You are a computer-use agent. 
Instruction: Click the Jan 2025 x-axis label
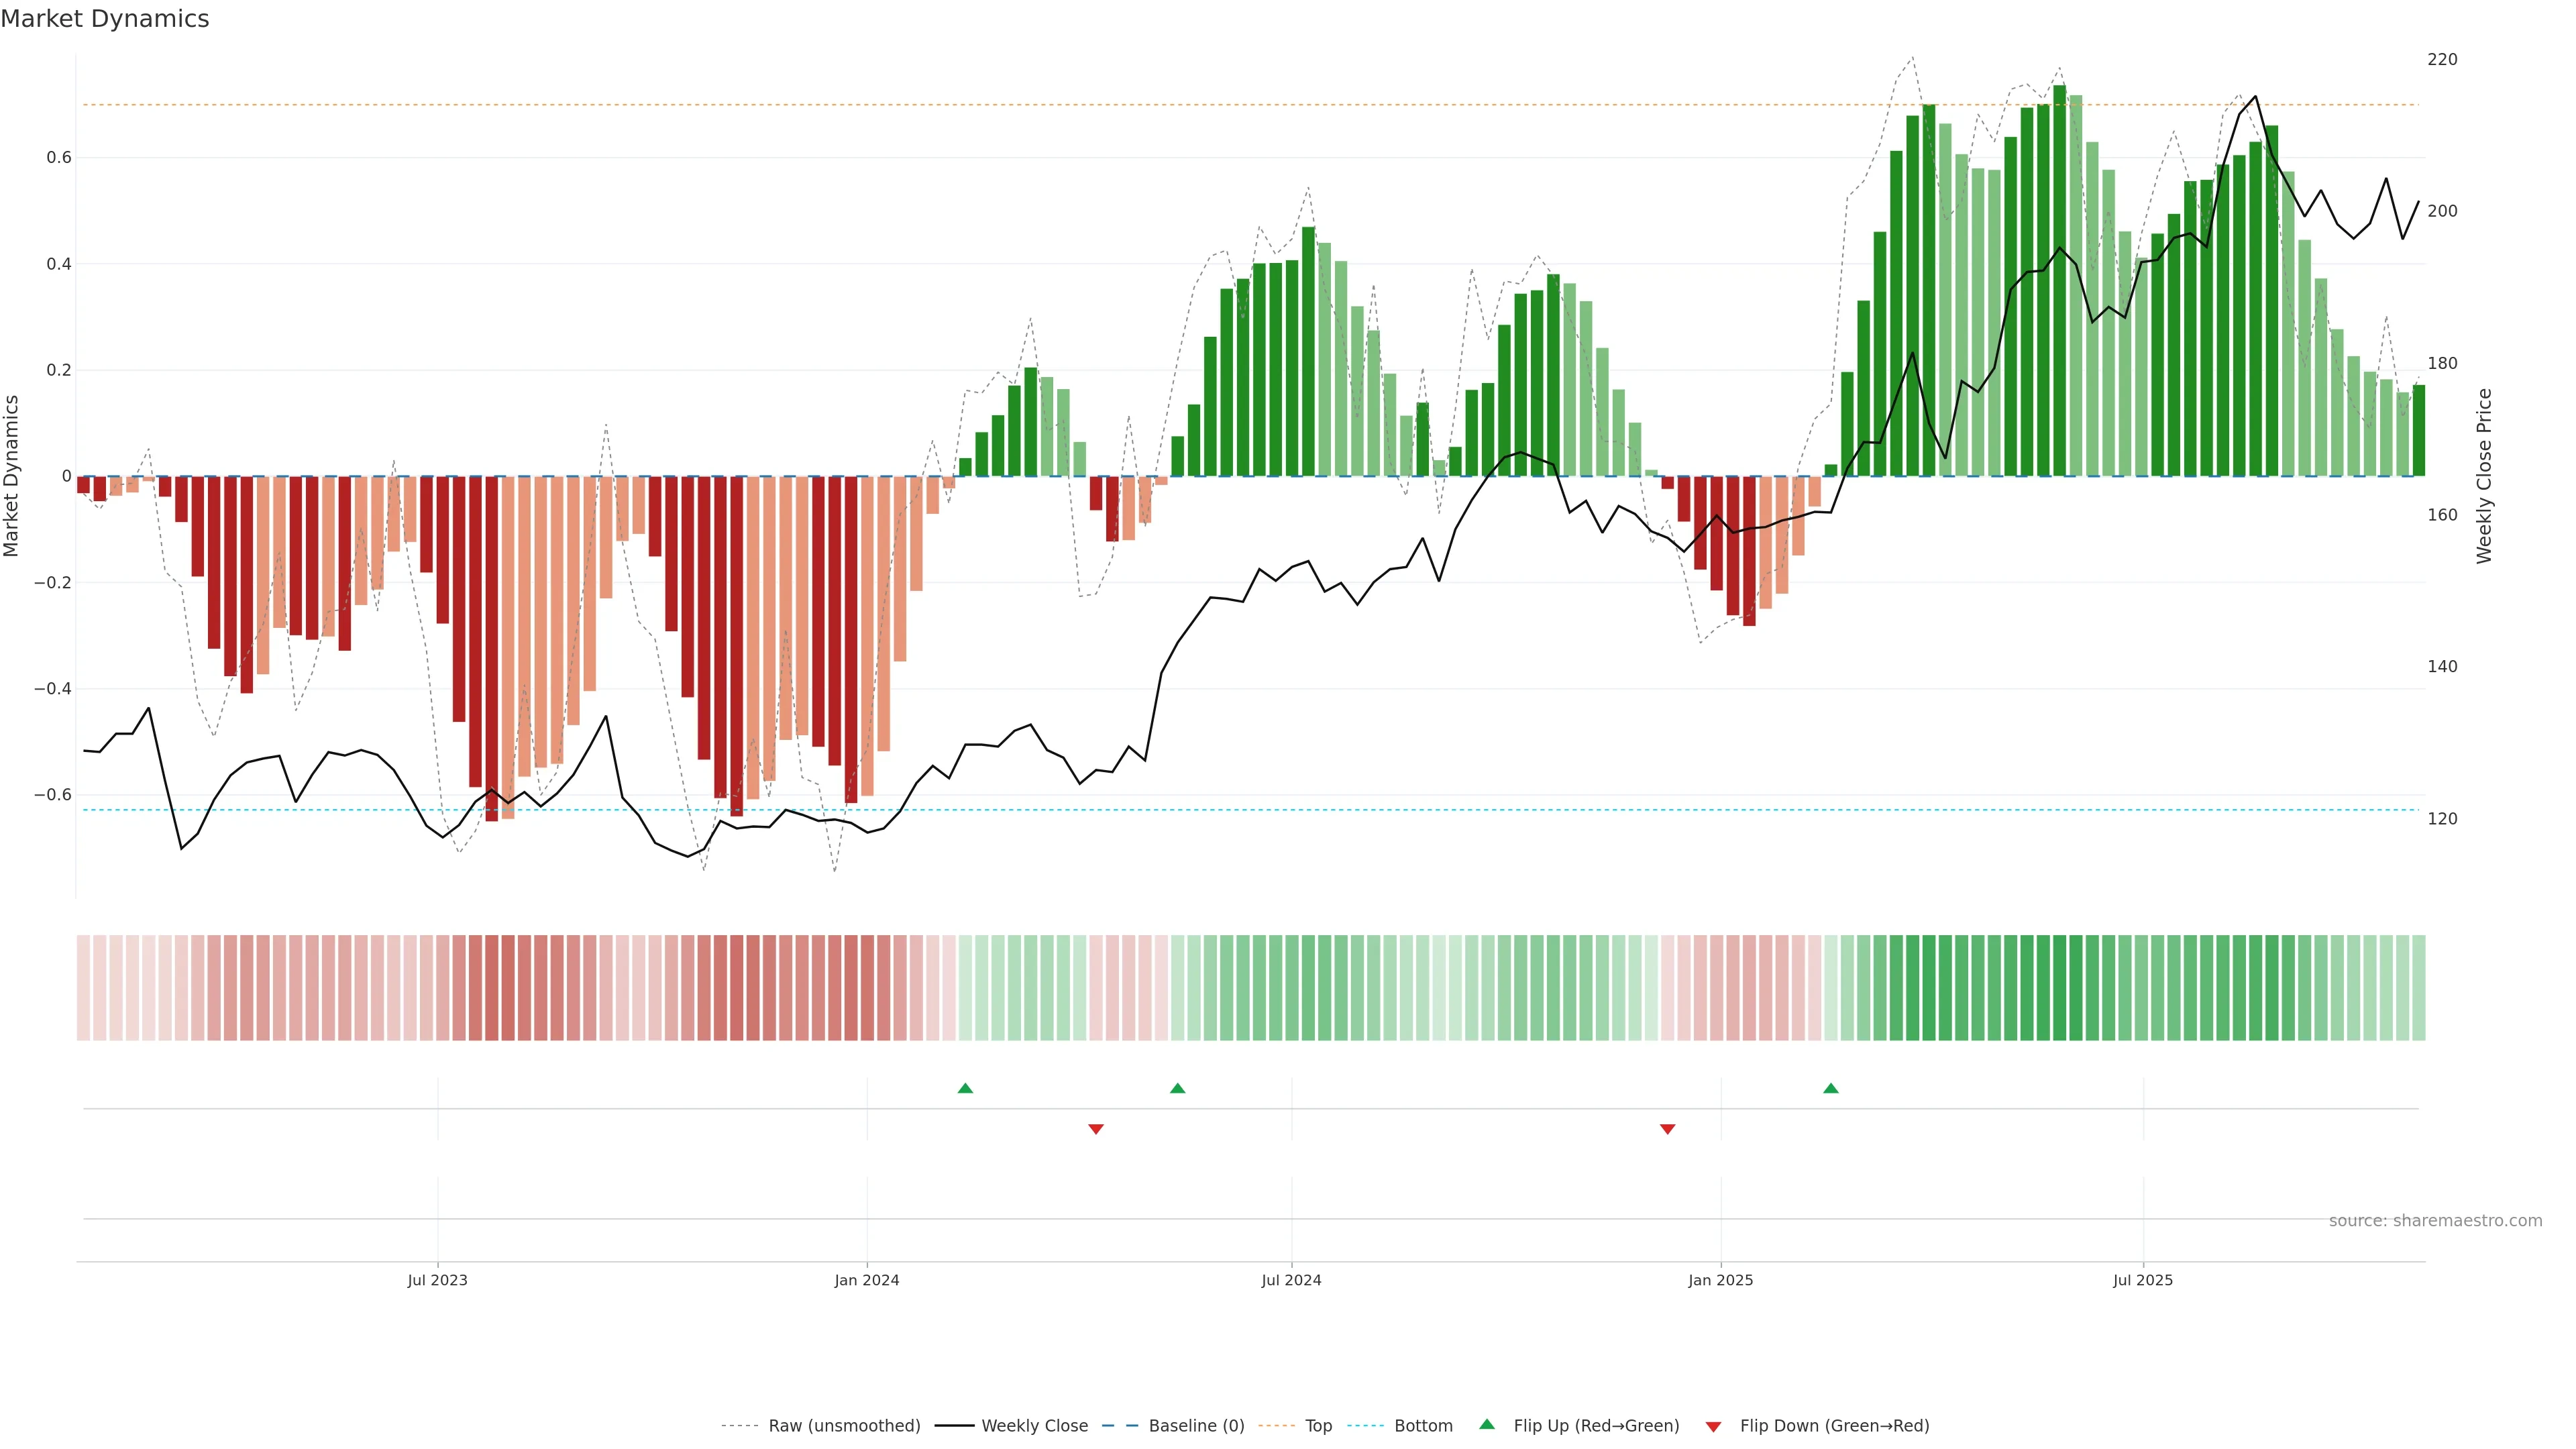pyautogui.click(x=1720, y=1280)
